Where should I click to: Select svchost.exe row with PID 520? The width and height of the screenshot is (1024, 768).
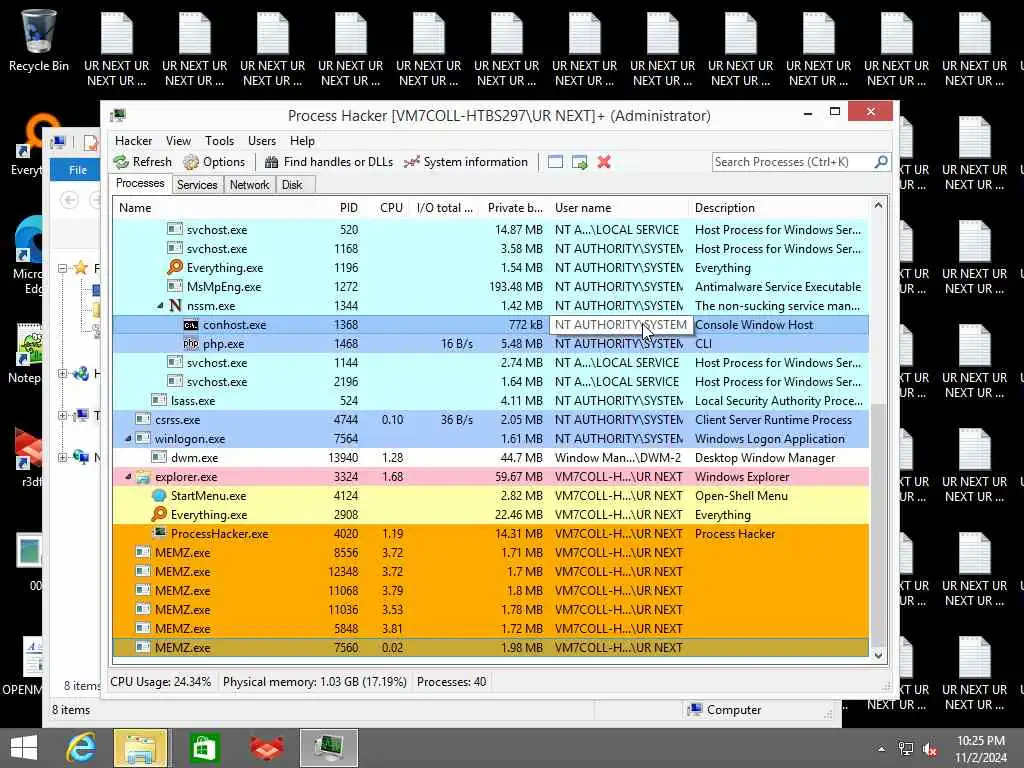tap(490, 230)
